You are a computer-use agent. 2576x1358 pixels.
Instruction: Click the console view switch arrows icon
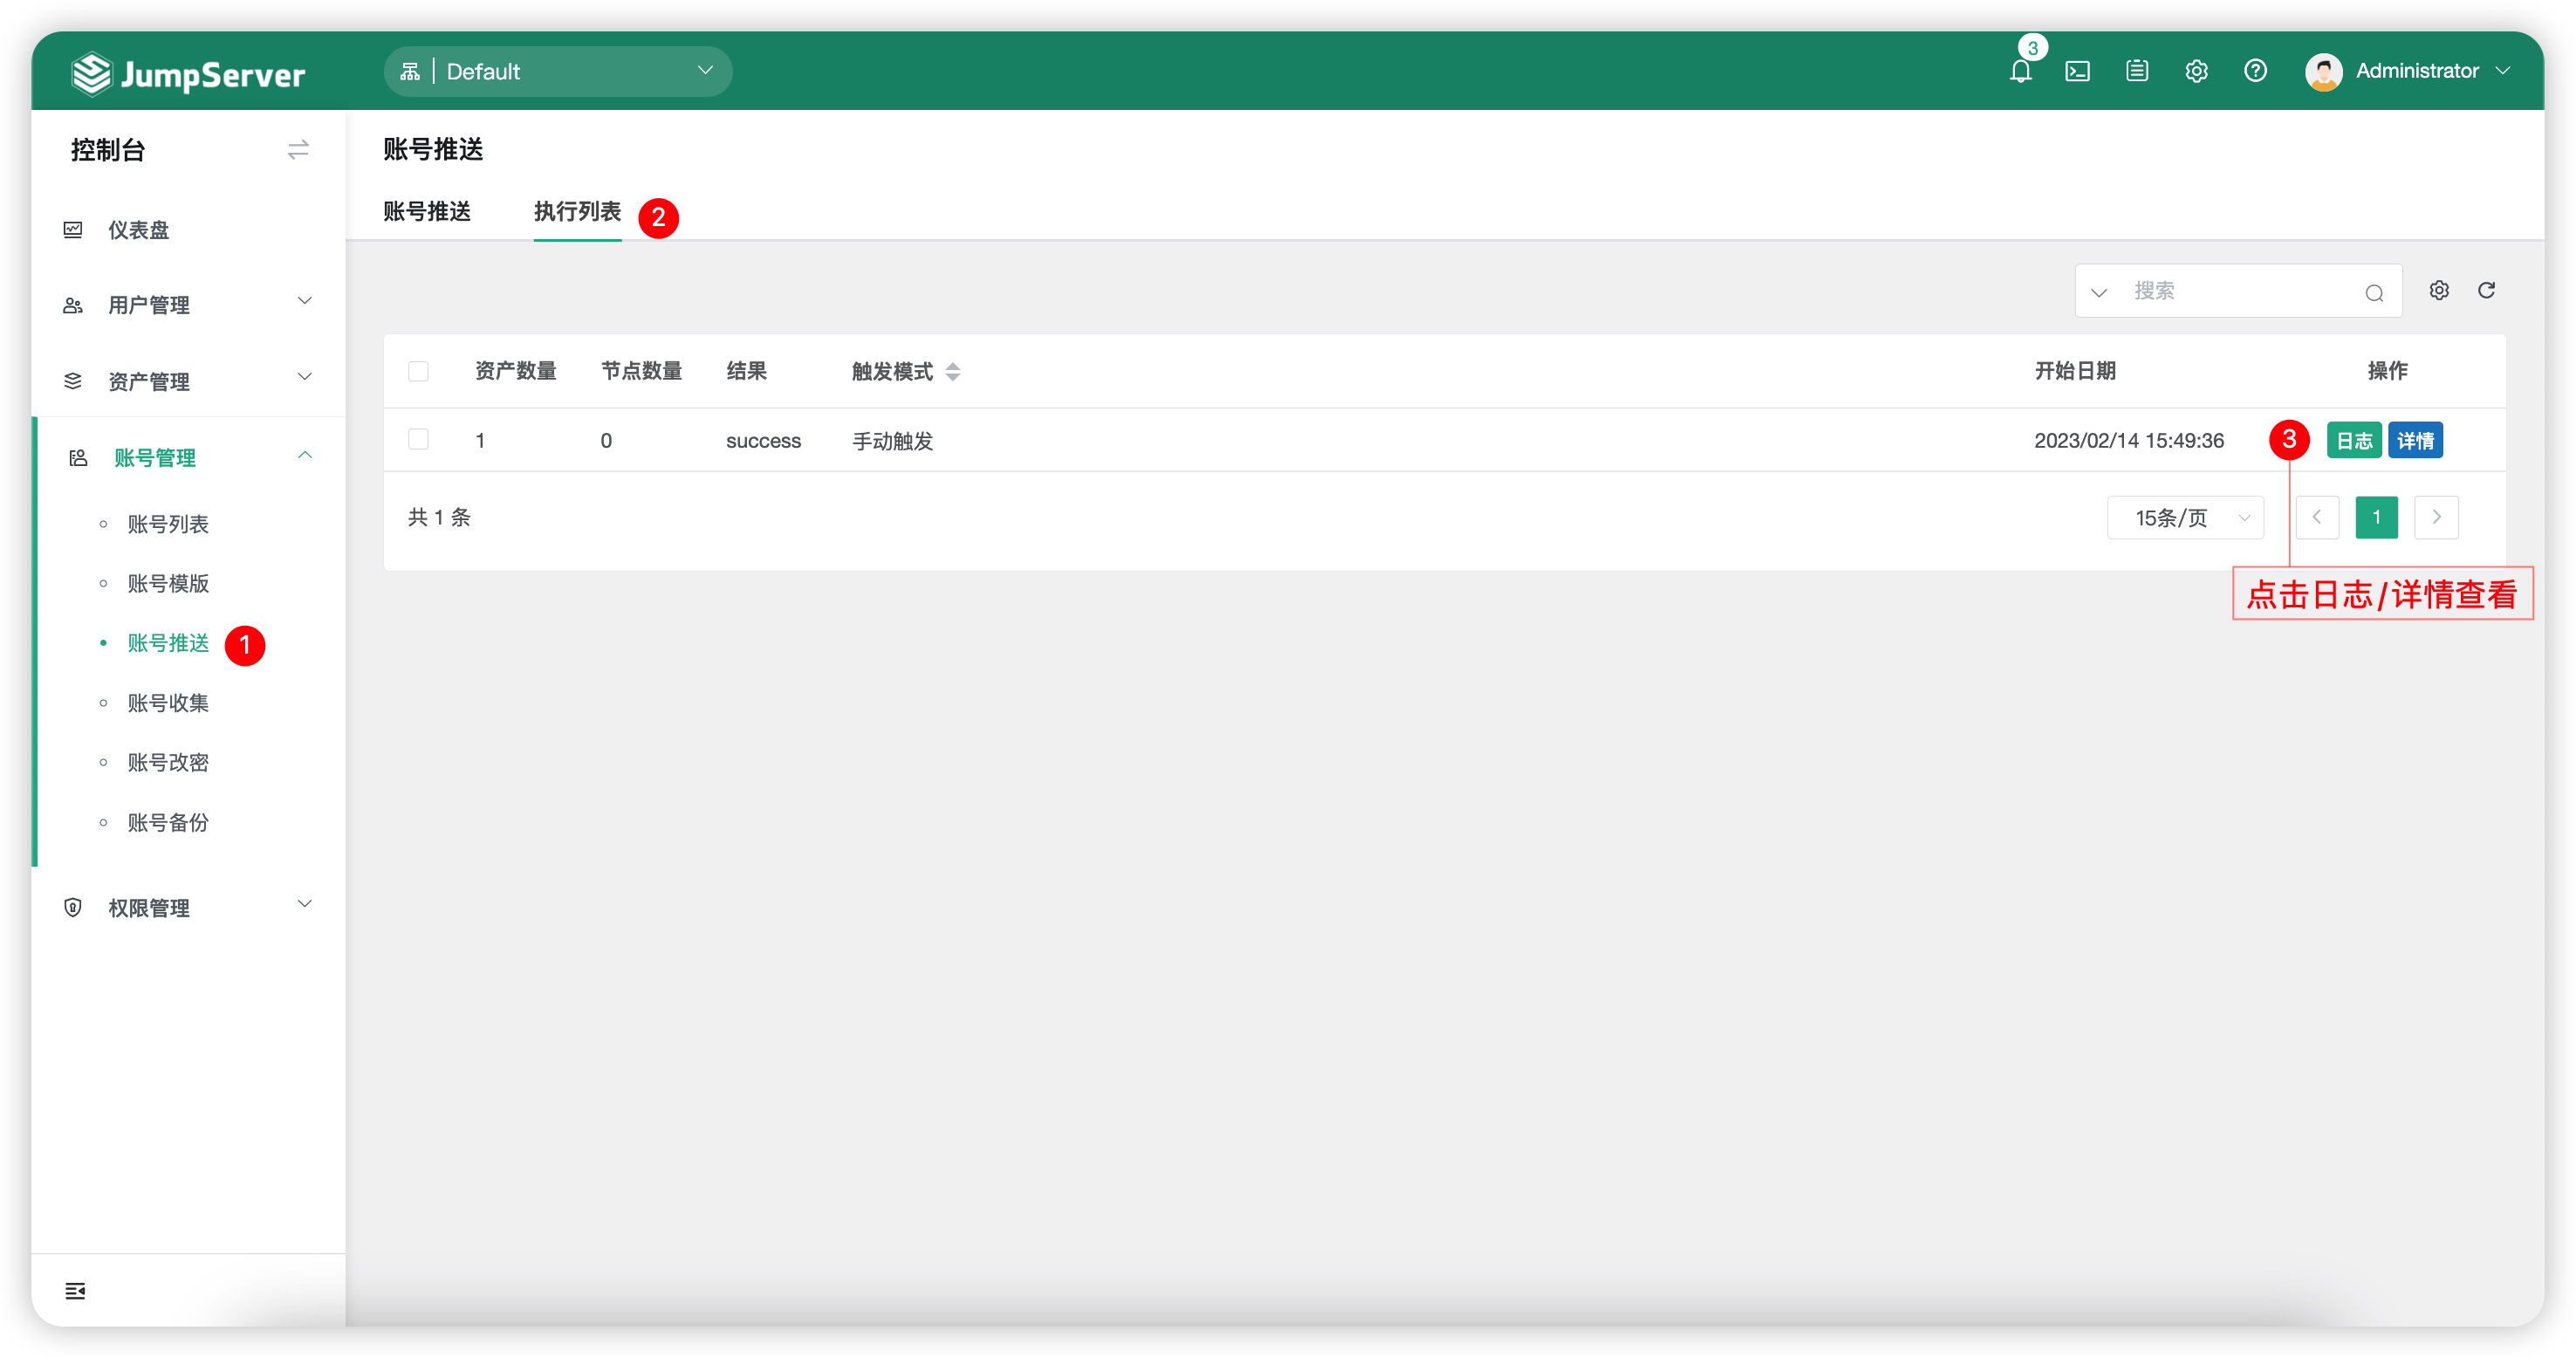[x=298, y=150]
